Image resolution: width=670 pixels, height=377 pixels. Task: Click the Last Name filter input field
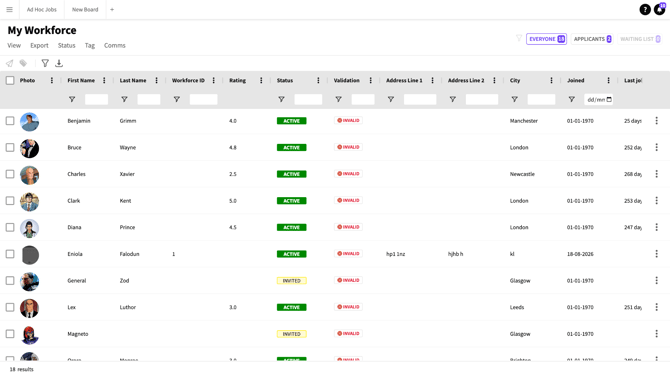coord(149,100)
